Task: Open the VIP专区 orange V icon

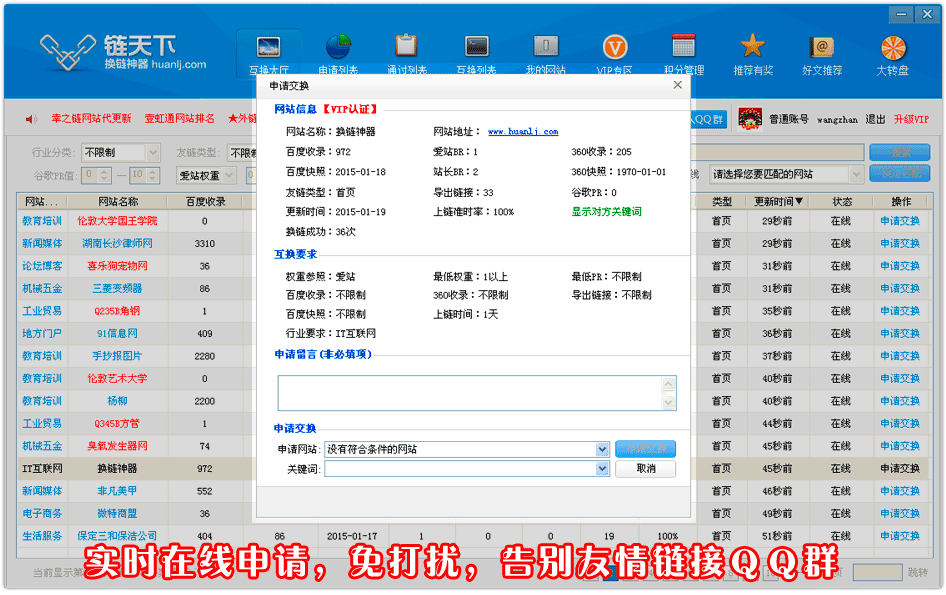Action: [615, 46]
